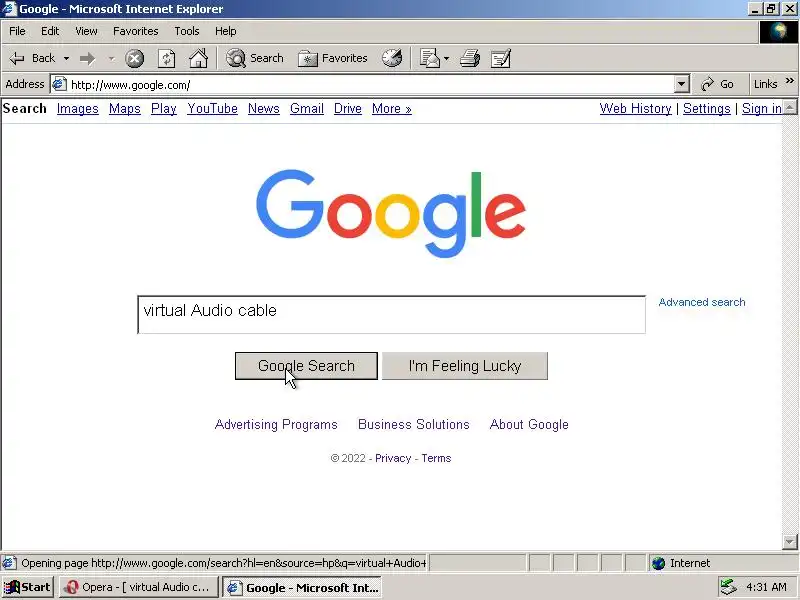Click the search box with 'virtual Audio cable'
This screenshot has width=800, height=600.
pyautogui.click(x=391, y=314)
